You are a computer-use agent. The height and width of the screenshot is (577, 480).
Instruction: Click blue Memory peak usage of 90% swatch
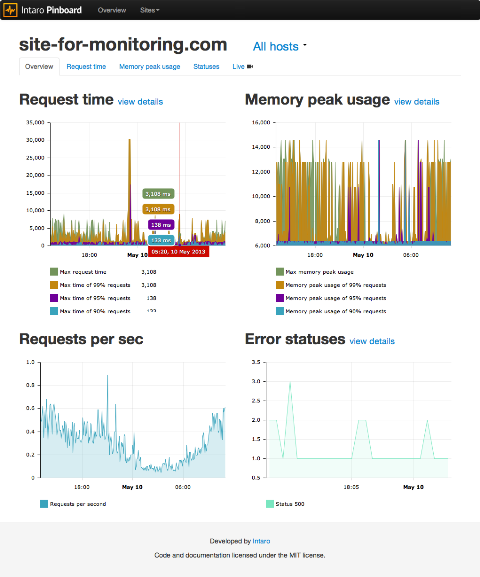pyautogui.click(x=280, y=311)
